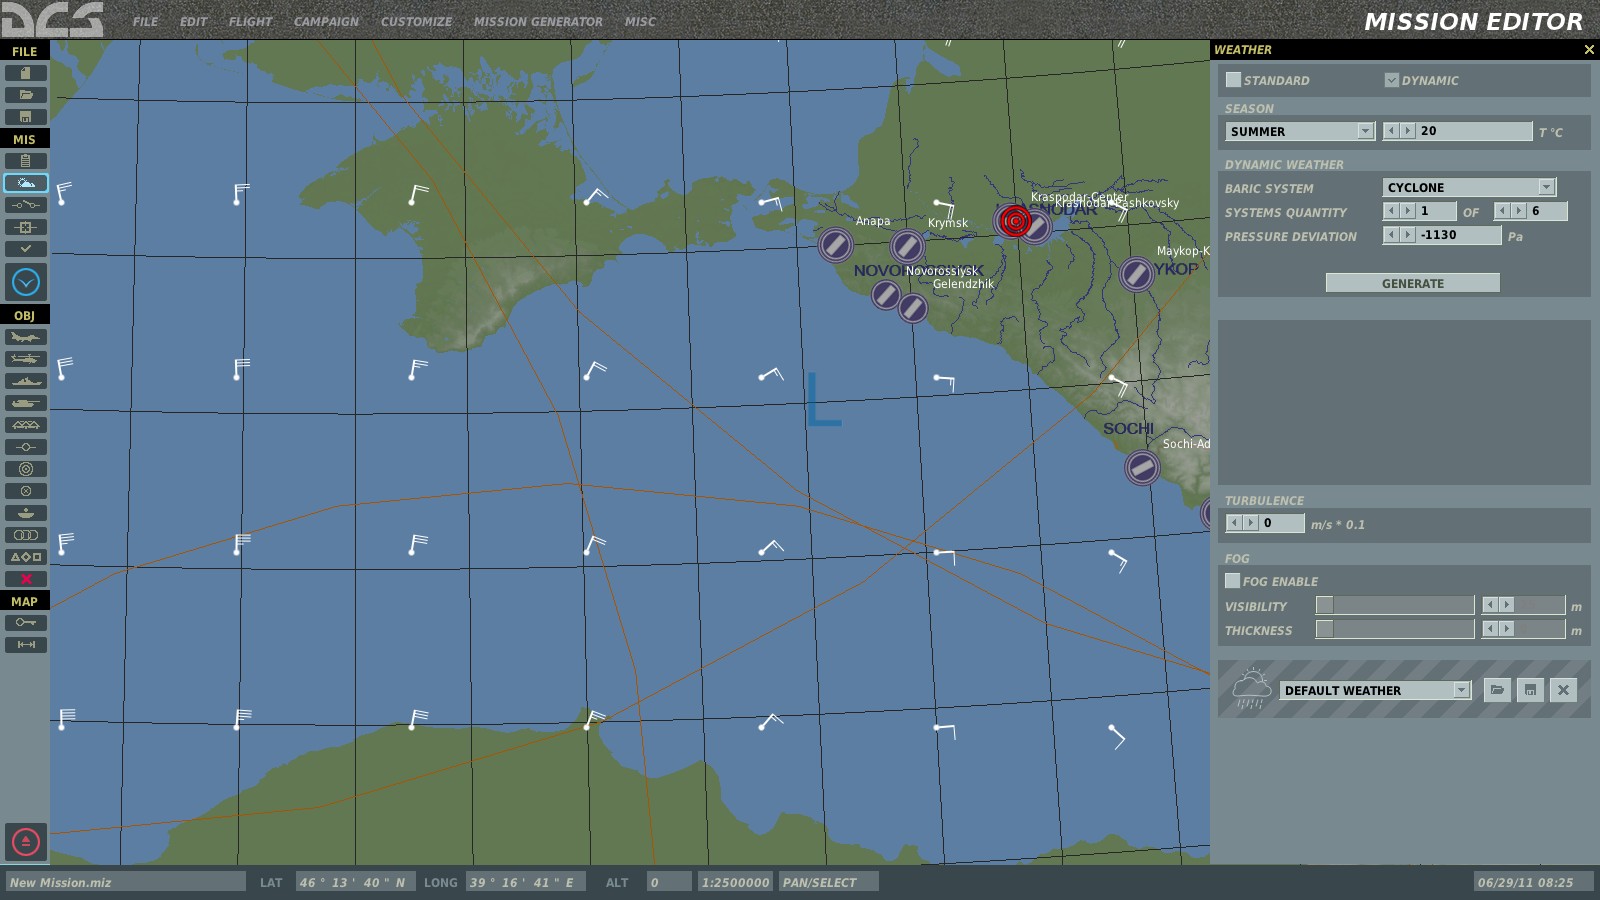The height and width of the screenshot is (900, 1600).
Task: Click the delete weather preset X icon
Action: (x=1563, y=690)
